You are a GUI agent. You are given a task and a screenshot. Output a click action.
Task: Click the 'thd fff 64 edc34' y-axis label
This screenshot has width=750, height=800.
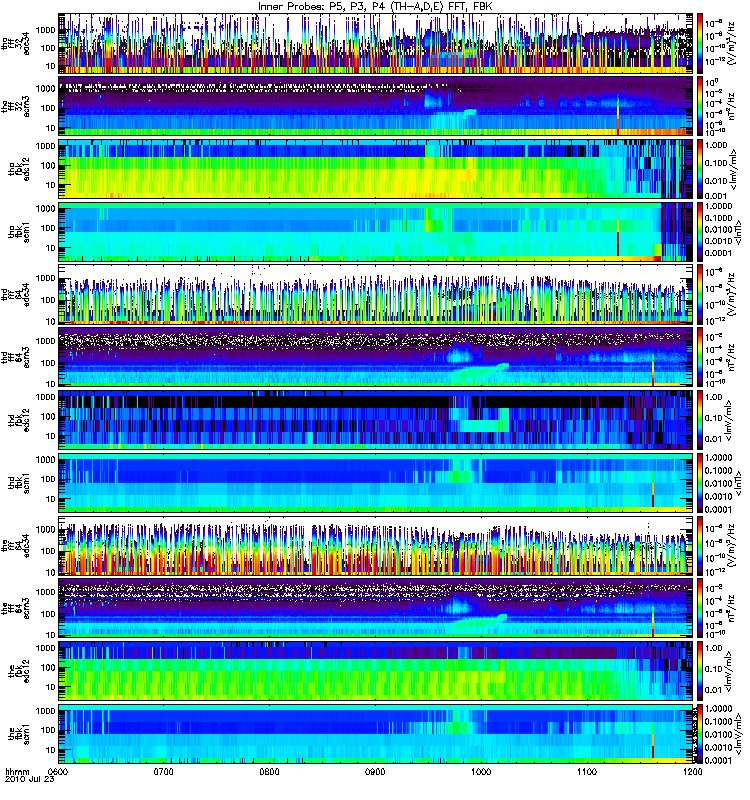click(x=15, y=294)
